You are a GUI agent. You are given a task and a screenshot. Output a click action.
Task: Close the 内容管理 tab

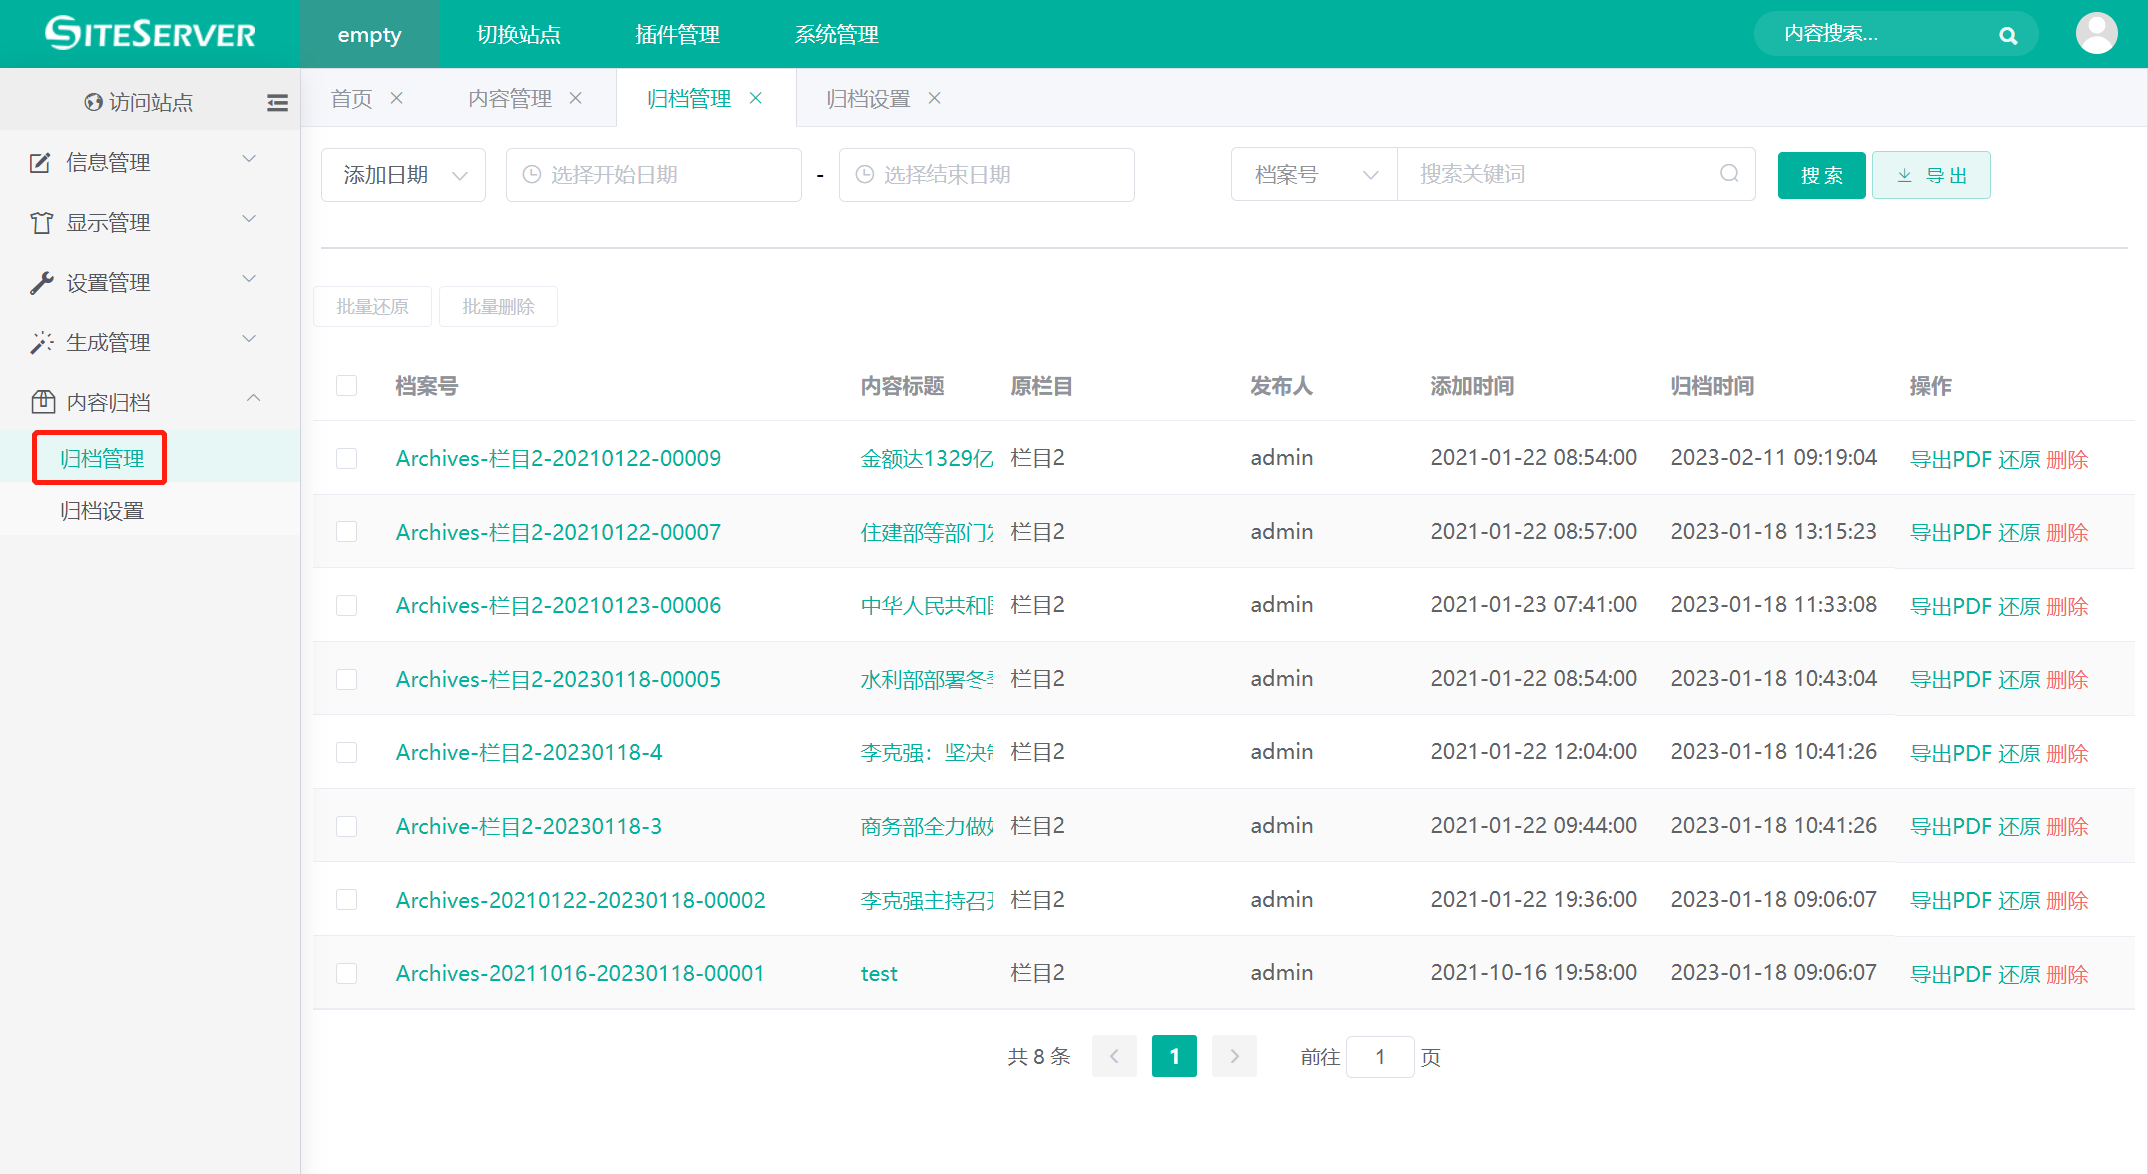pos(576,98)
